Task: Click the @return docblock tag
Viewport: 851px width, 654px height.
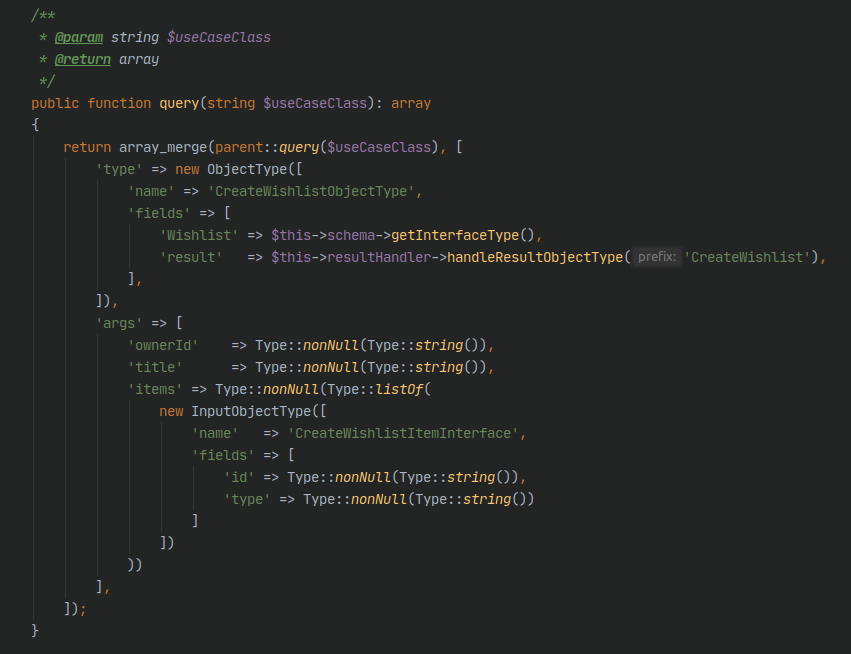Action: [x=82, y=59]
